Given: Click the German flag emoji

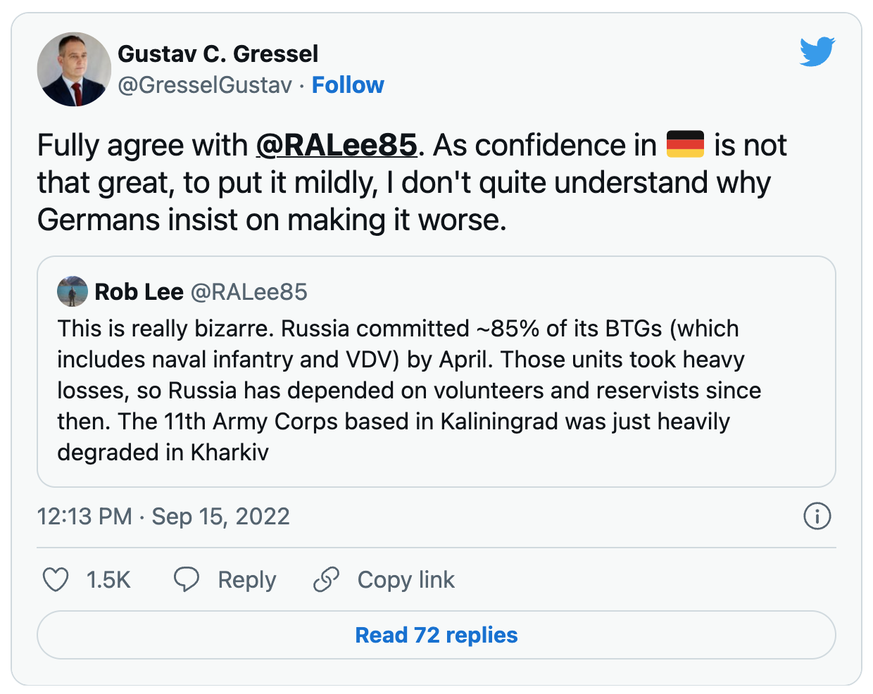Looking at the screenshot, I should 685,145.
